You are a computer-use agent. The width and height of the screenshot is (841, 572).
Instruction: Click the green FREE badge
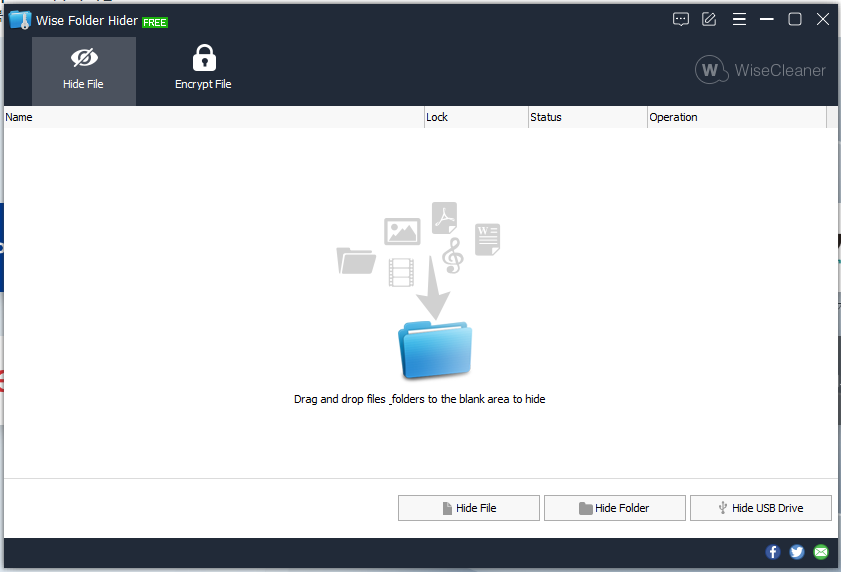click(x=155, y=23)
